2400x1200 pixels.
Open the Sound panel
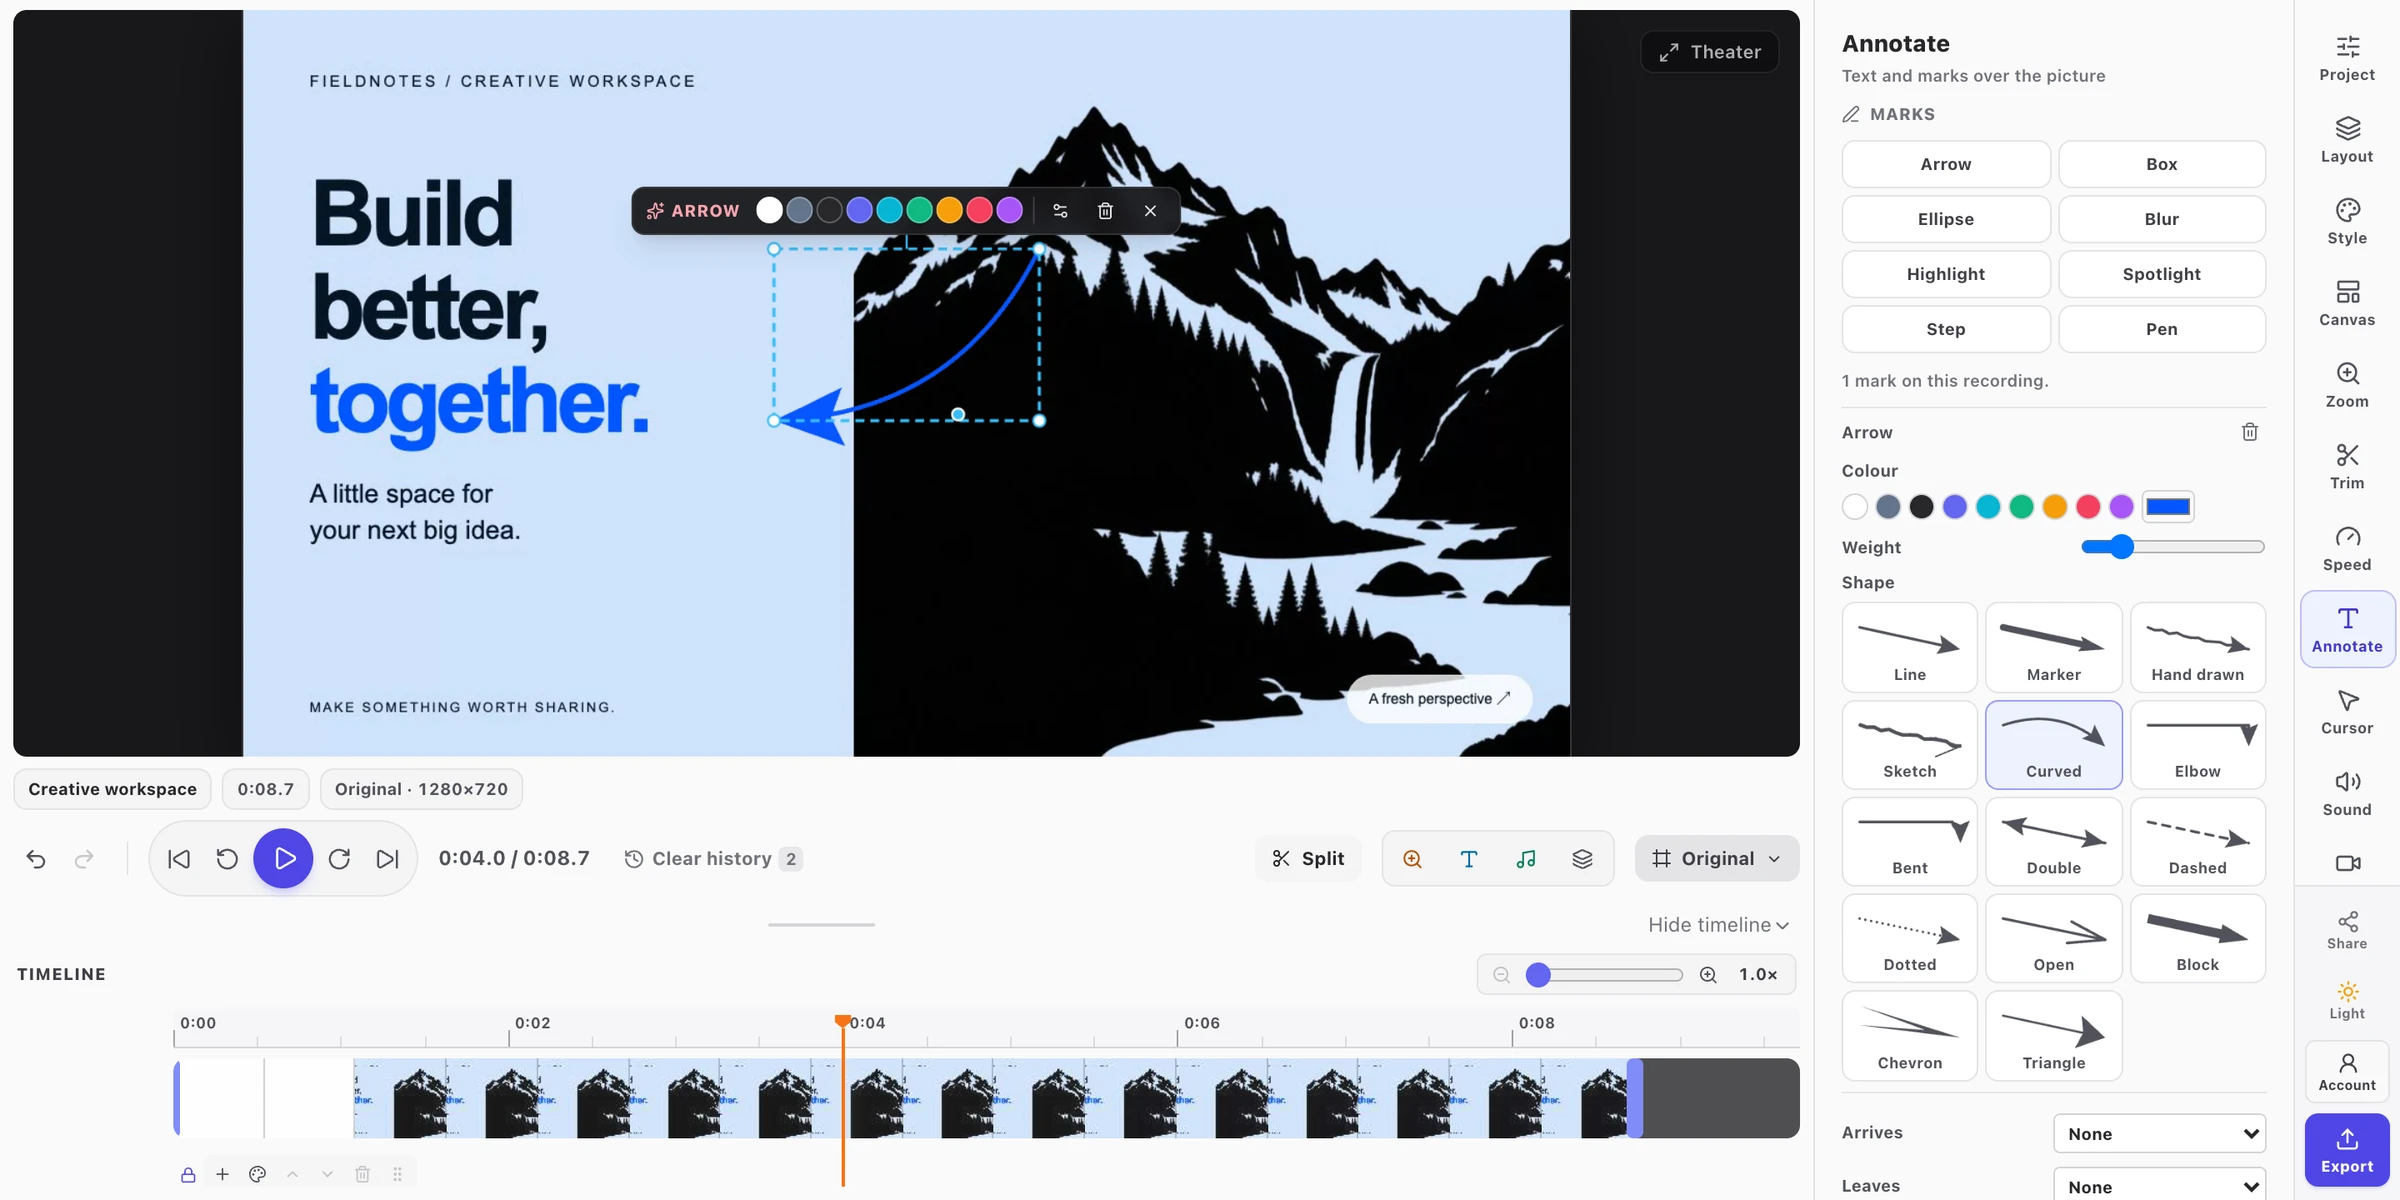(2347, 794)
